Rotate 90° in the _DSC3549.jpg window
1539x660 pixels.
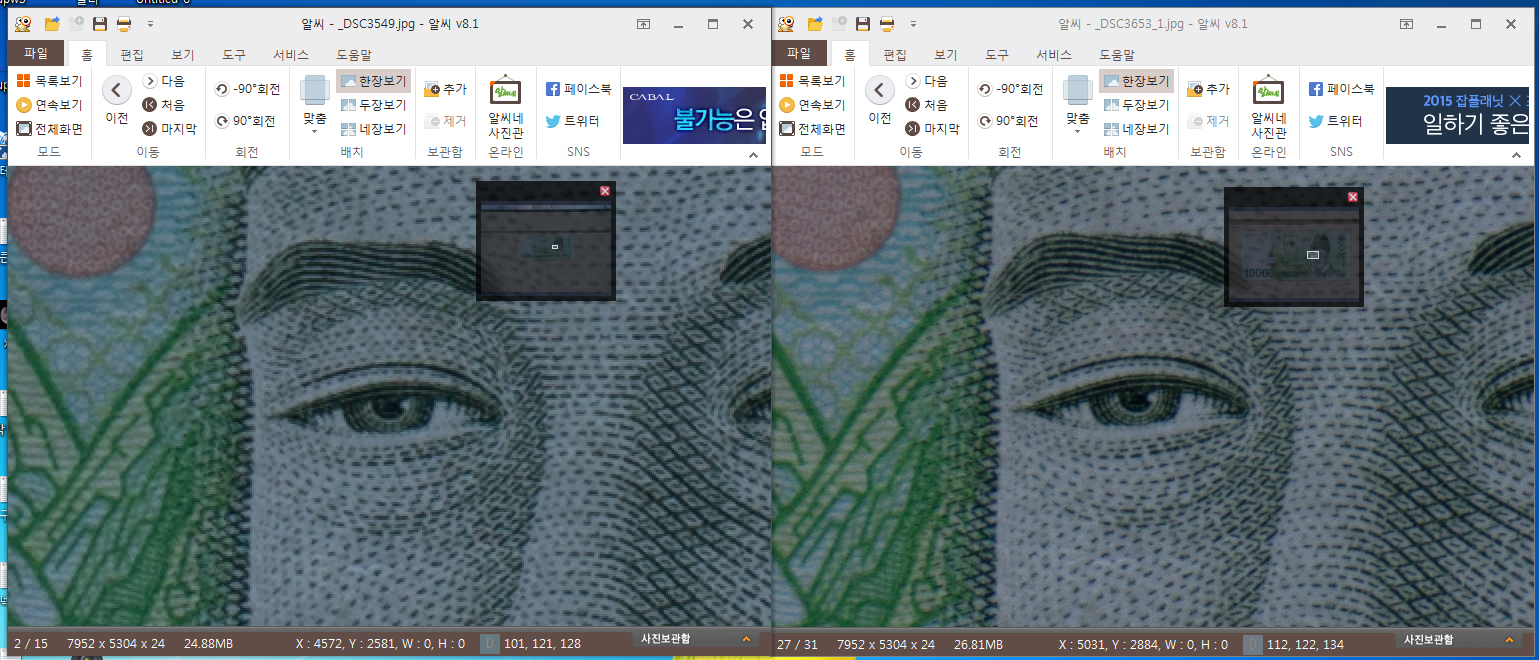(245, 121)
